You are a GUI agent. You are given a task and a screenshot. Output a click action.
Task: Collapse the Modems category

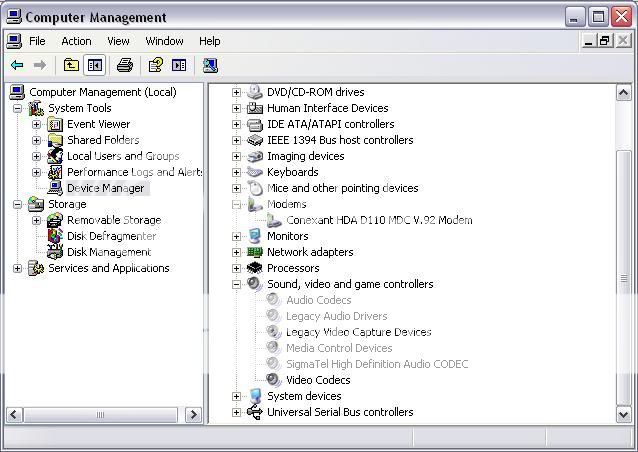point(237,204)
